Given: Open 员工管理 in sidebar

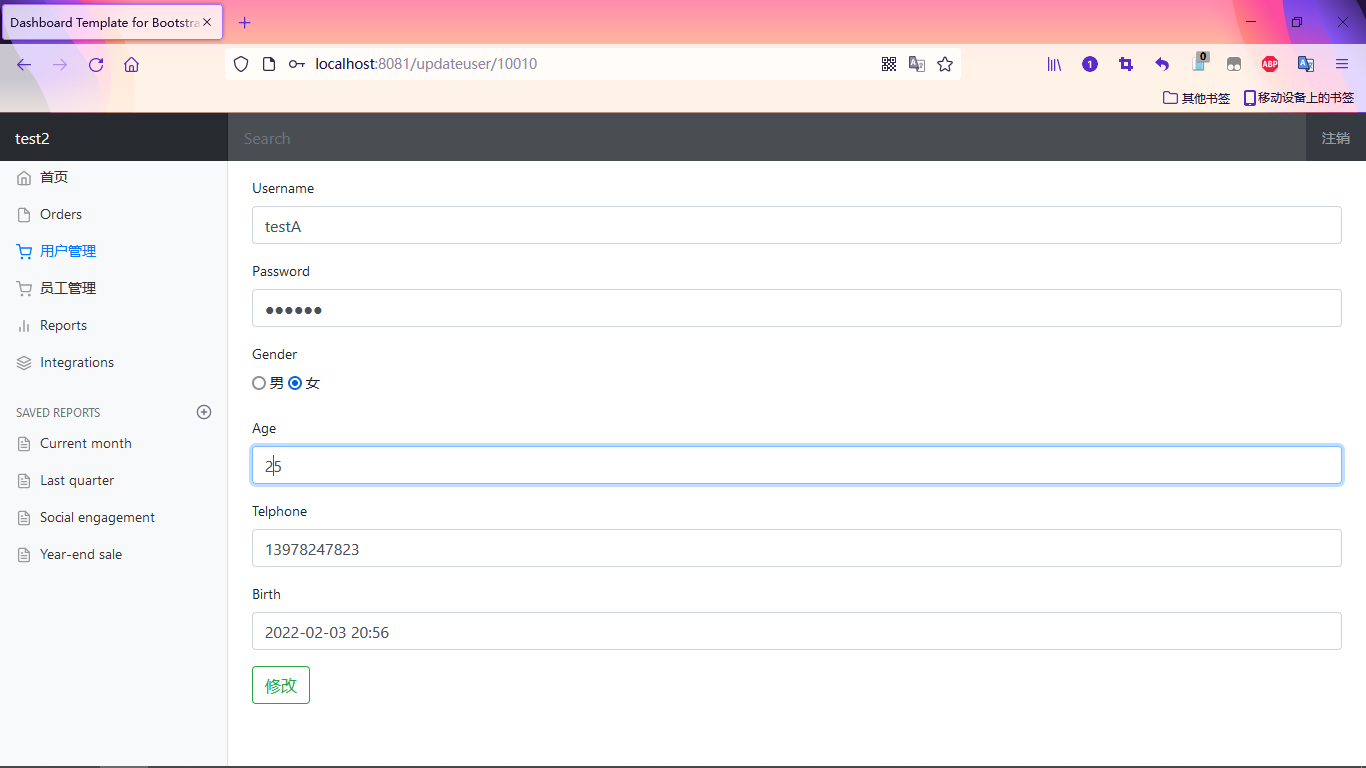Looking at the screenshot, I should pos(68,288).
